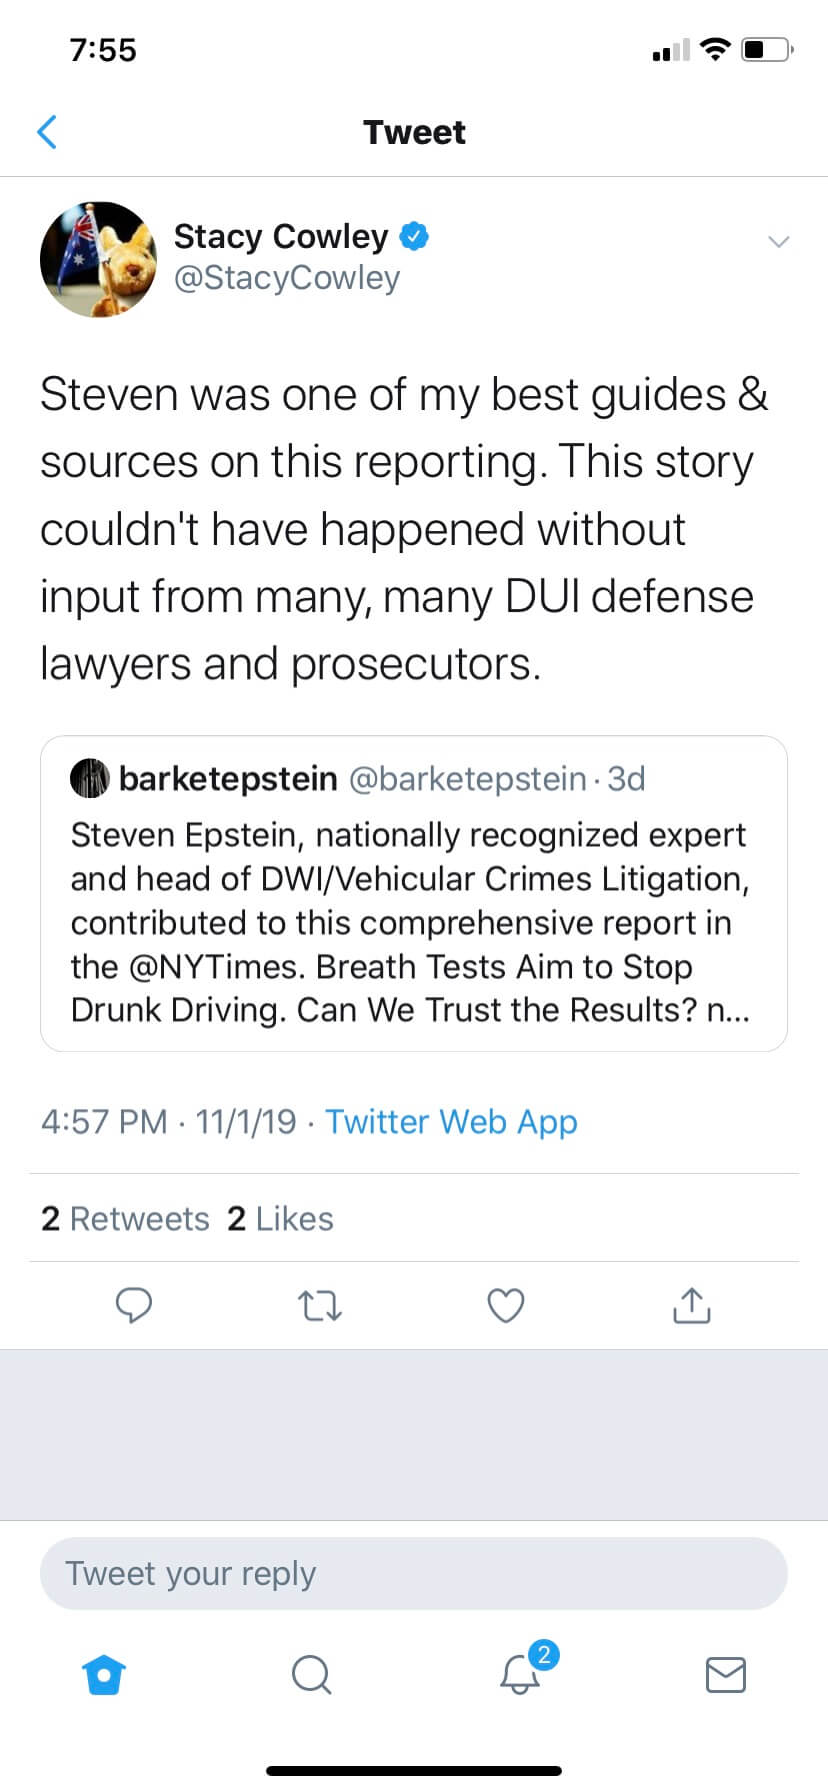The image size is (828, 1792).
Task: View the 2 Likes list
Action: pos(280,1218)
